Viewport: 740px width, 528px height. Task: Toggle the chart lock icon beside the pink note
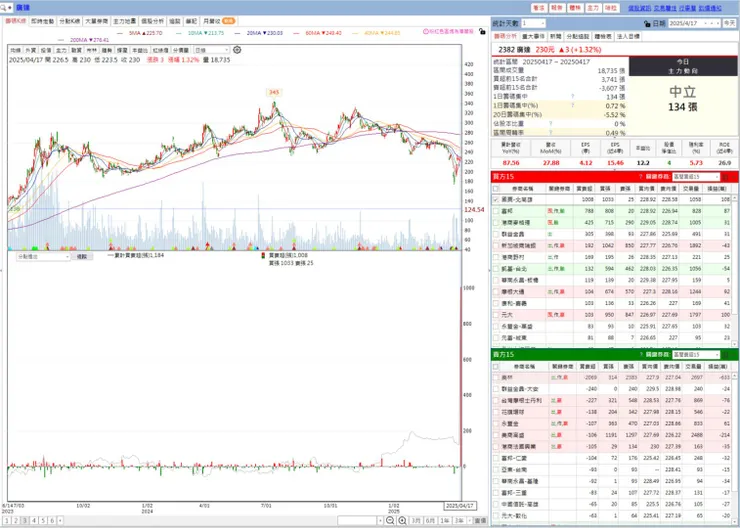482,32
